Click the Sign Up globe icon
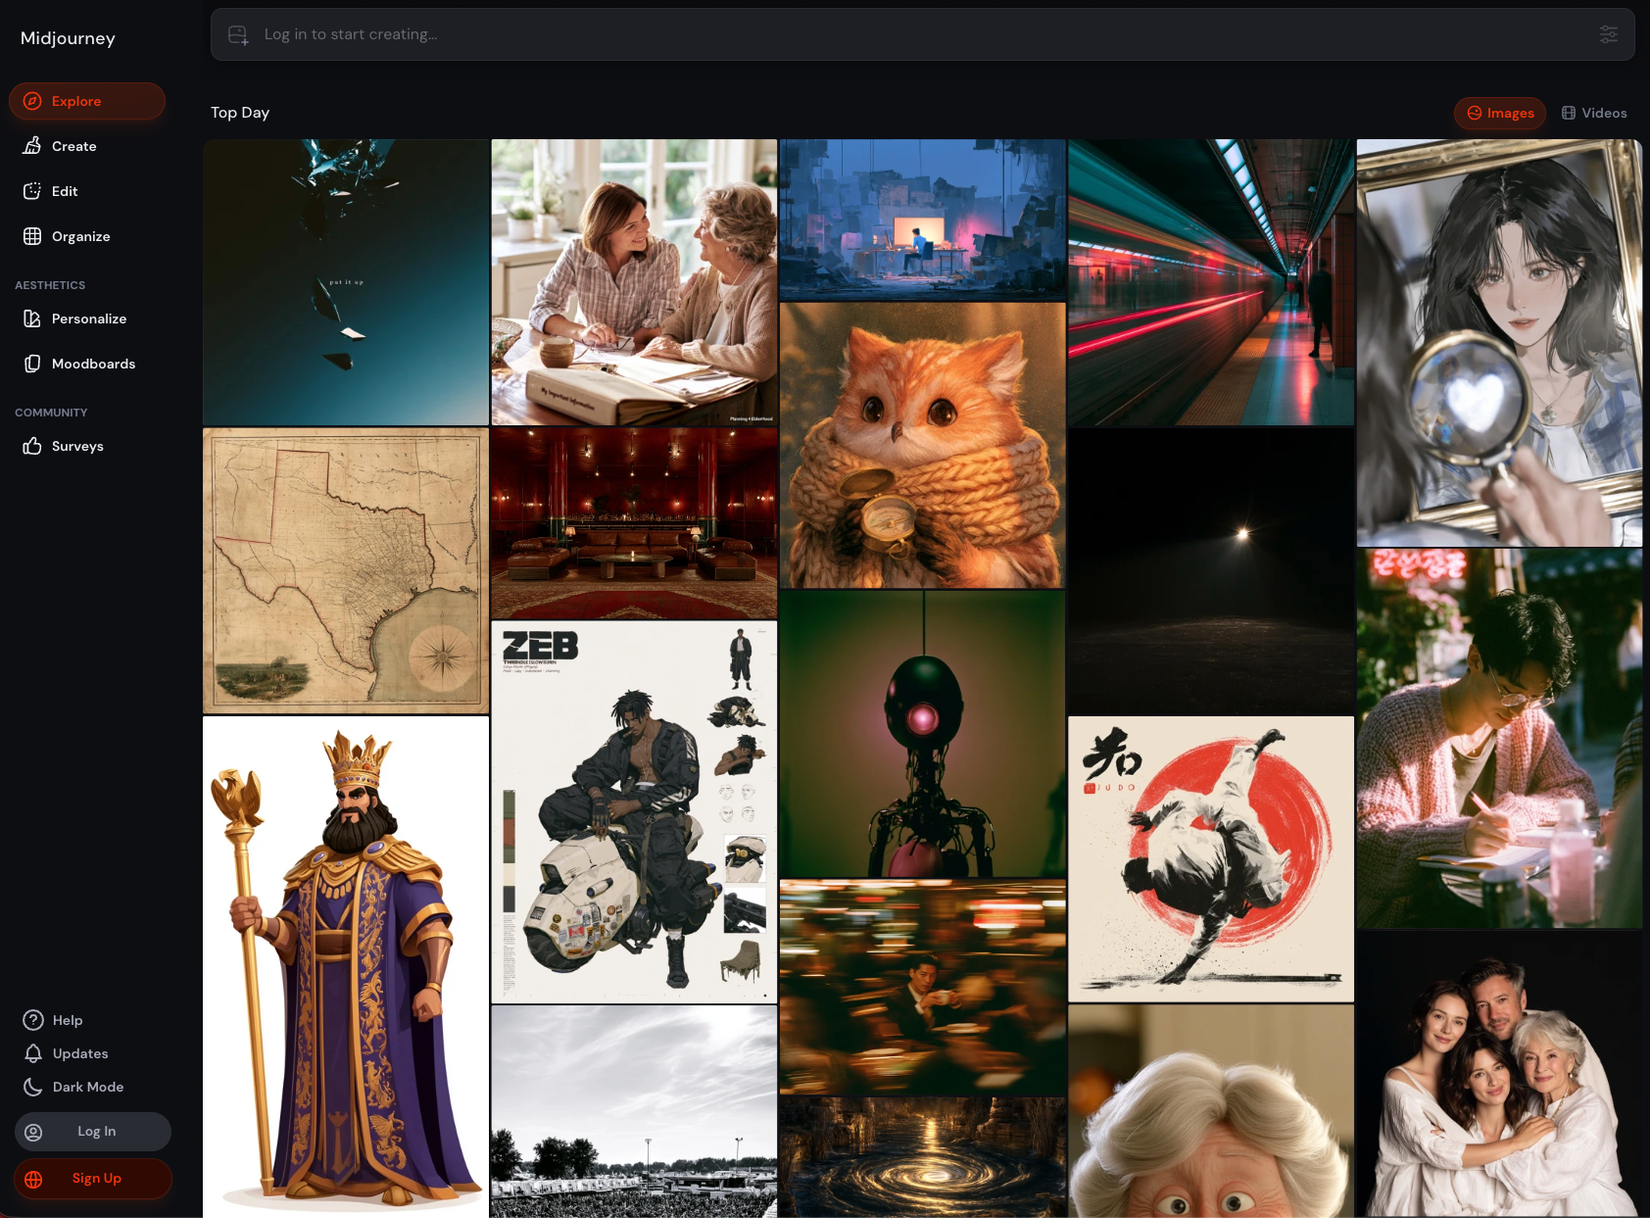Screen dimensions: 1650x1218 pyautogui.click(x=34, y=1179)
